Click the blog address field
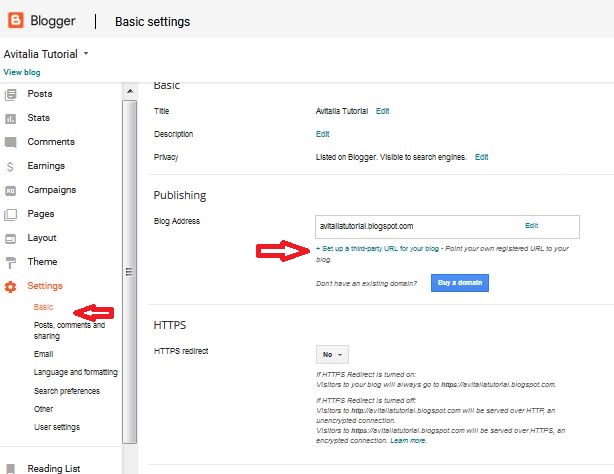614x474 pixels. pyautogui.click(x=447, y=226)
